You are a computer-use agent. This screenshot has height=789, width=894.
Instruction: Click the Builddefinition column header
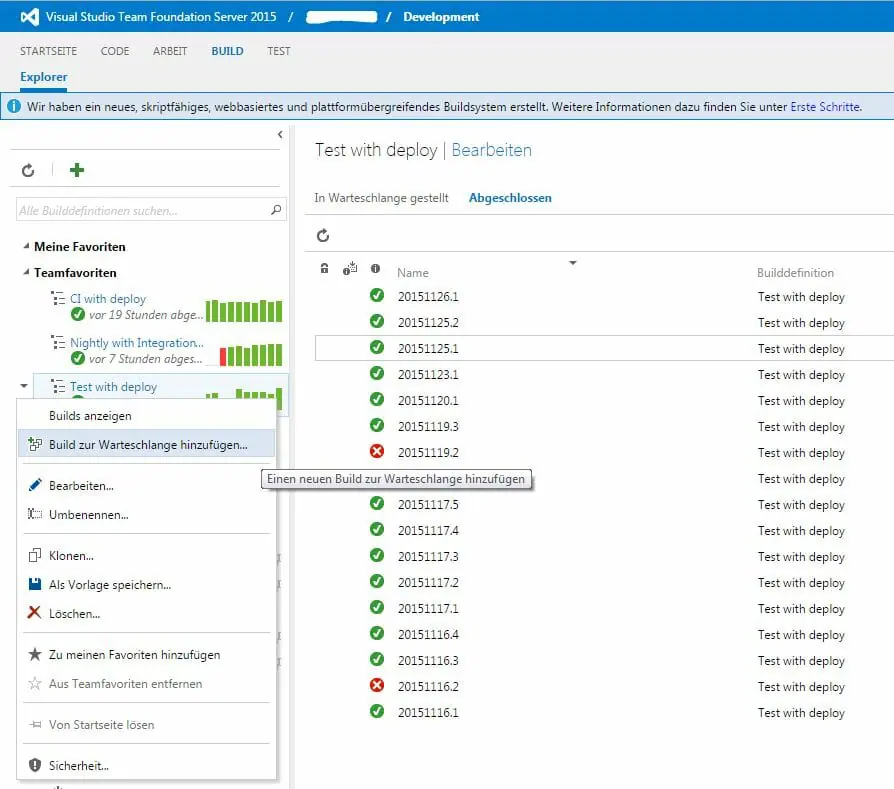tap(795, 273)
